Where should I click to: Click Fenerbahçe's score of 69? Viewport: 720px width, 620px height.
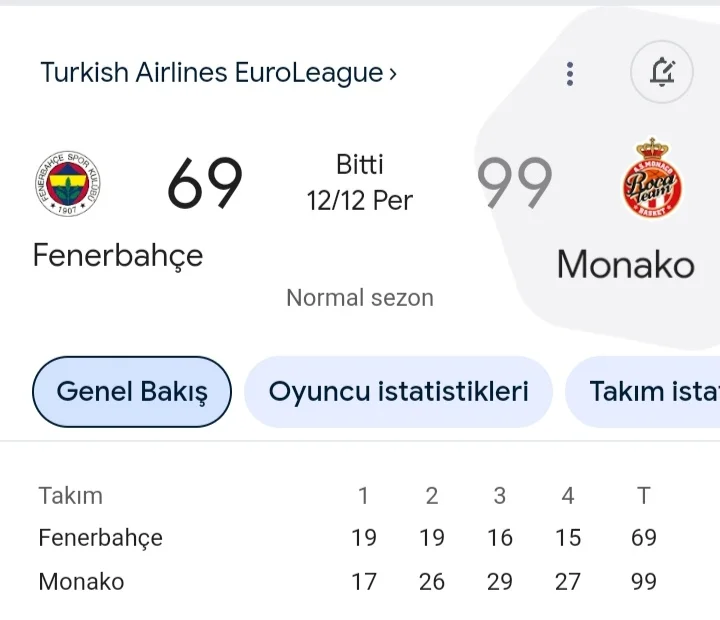coord(204,184)
